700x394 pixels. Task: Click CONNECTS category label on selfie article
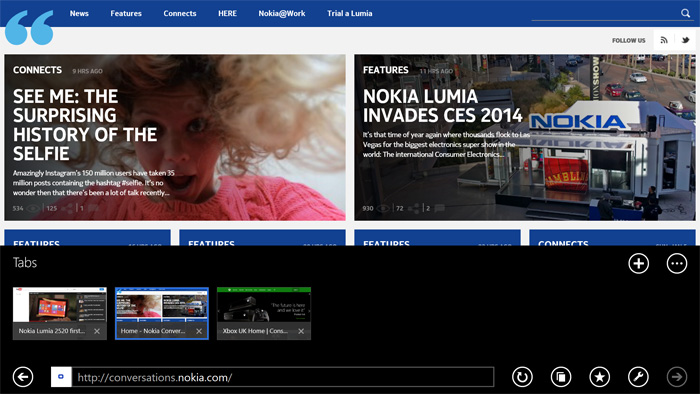(x=38, y=70)
